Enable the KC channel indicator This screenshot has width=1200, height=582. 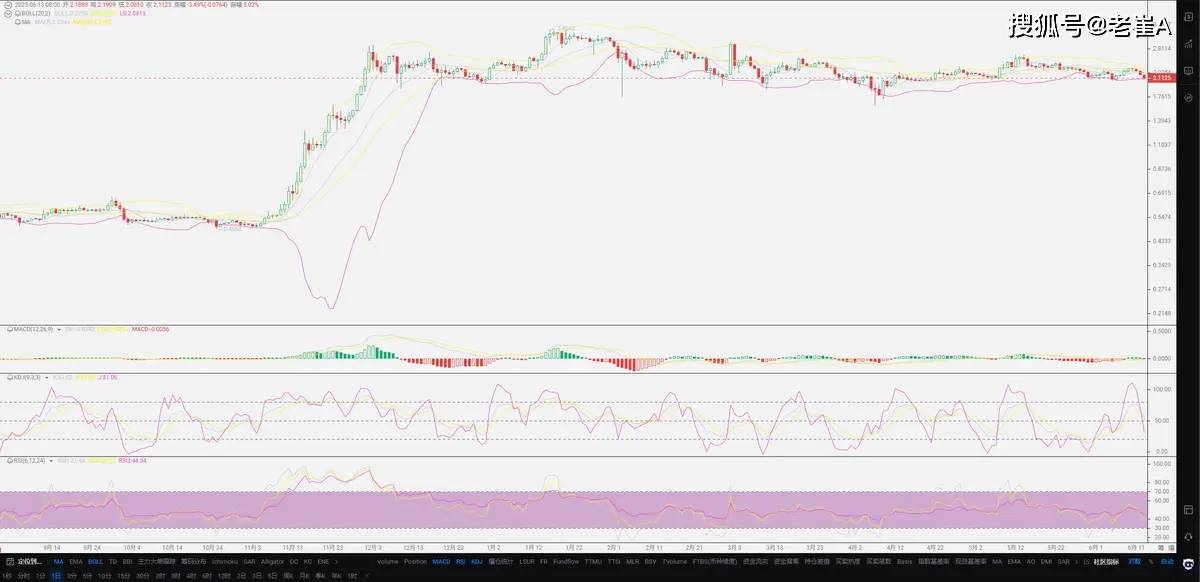[307, 562]
